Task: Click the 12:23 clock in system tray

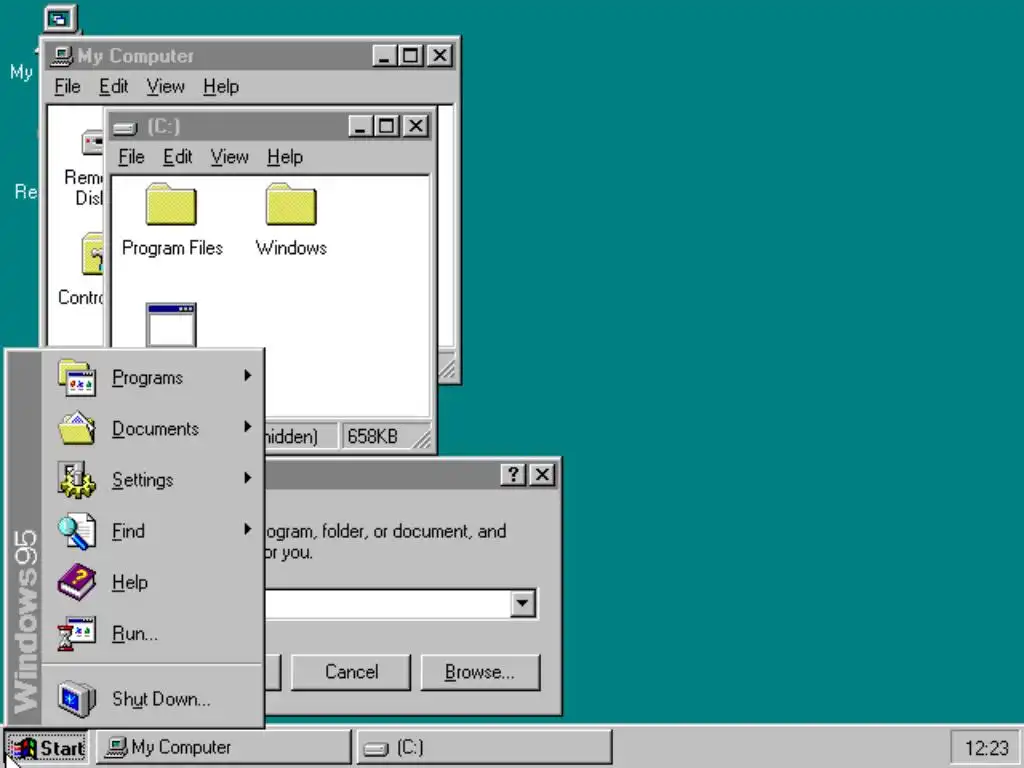Action: click(x=987, y=748)
